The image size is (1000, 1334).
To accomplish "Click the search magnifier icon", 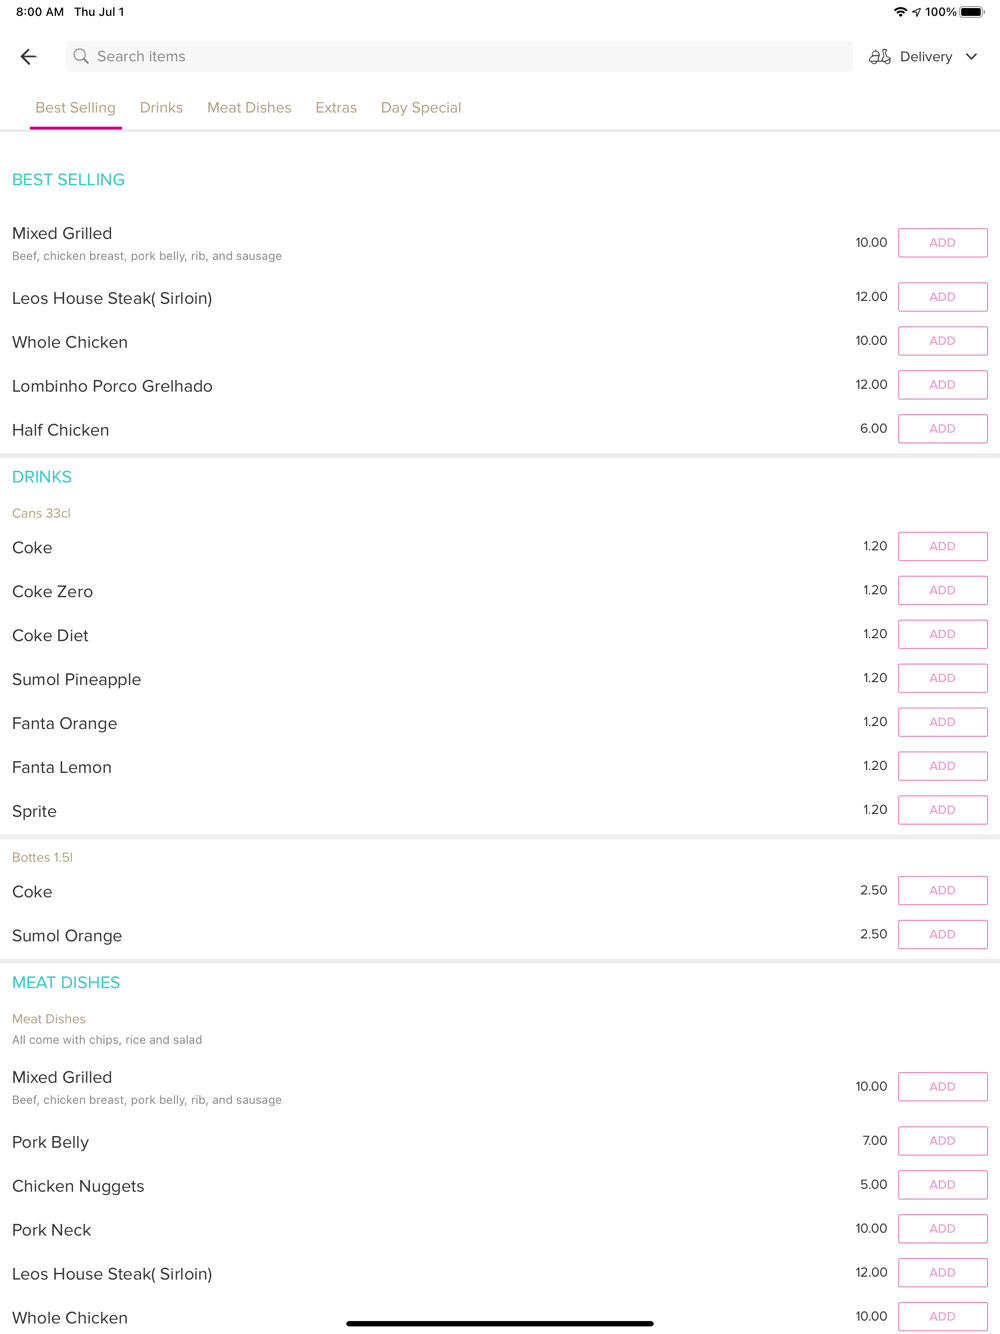I will coord(81,57).
